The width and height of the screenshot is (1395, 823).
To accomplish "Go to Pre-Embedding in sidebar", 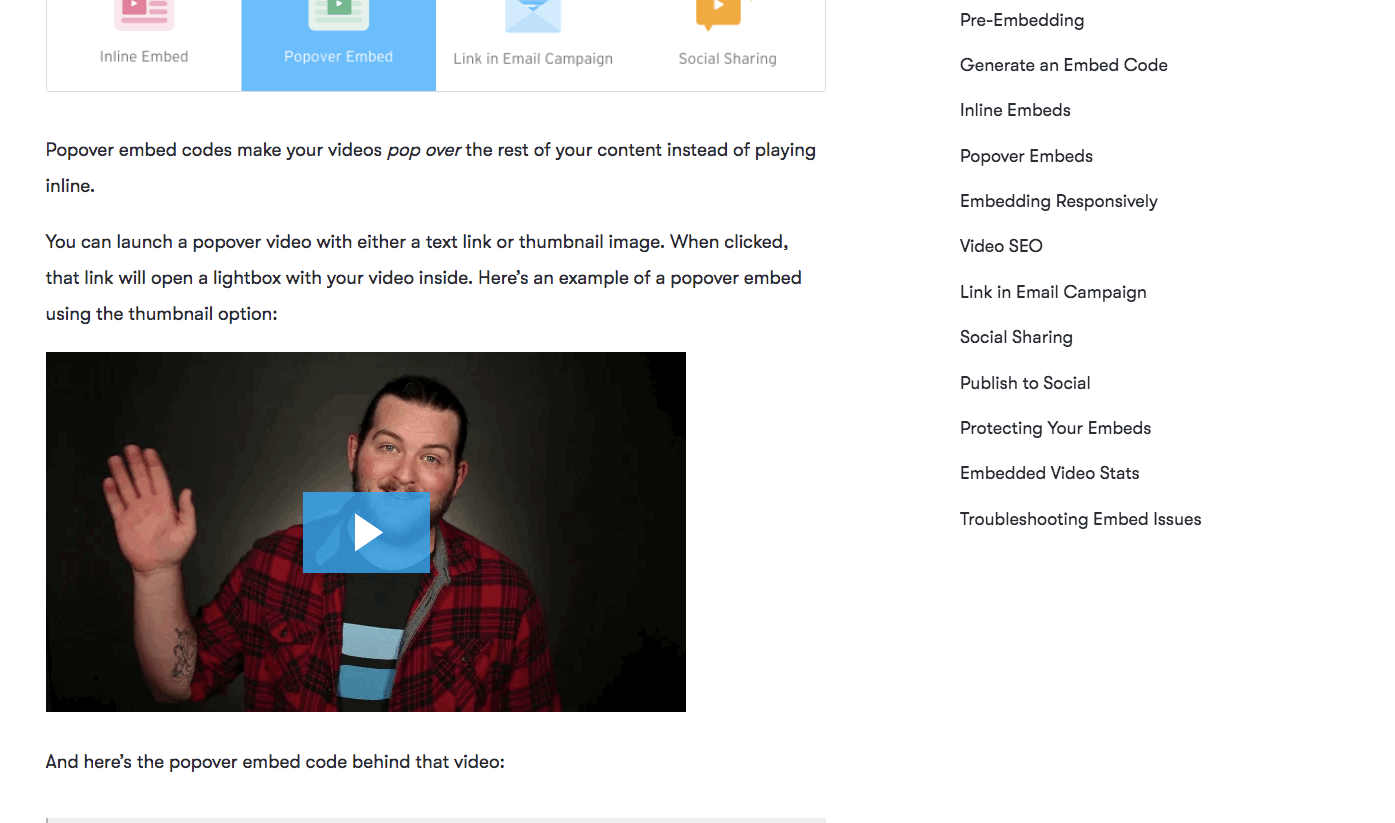I will point(1021,20).
